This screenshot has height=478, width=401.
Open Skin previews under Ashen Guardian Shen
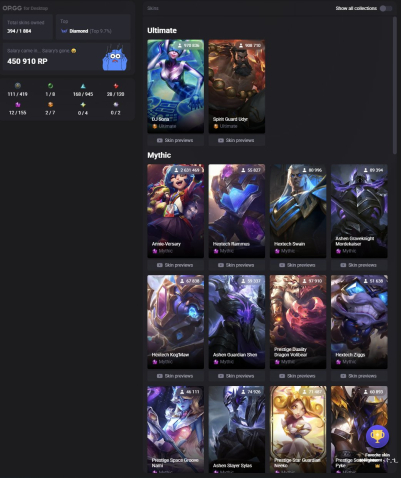(237, 376)
